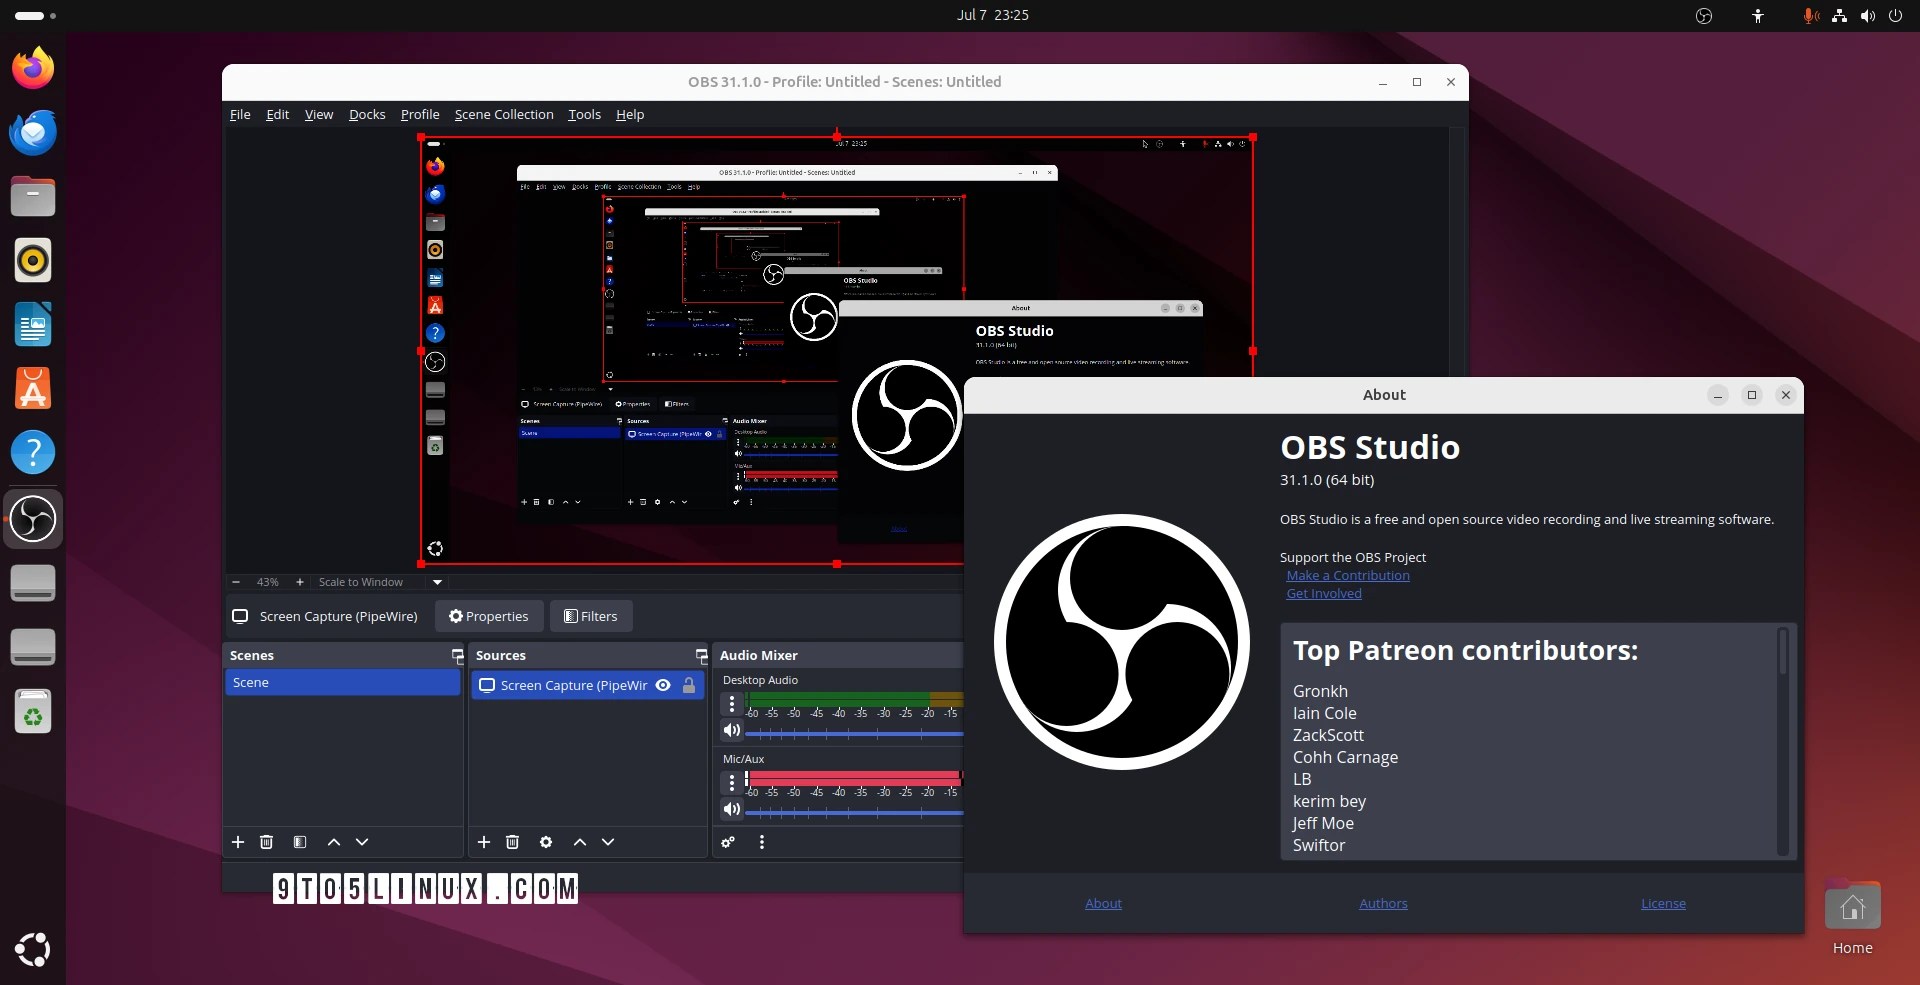Move source up with arrow icon
Screen dimensions: 1920x985
[x=580, y=842]
